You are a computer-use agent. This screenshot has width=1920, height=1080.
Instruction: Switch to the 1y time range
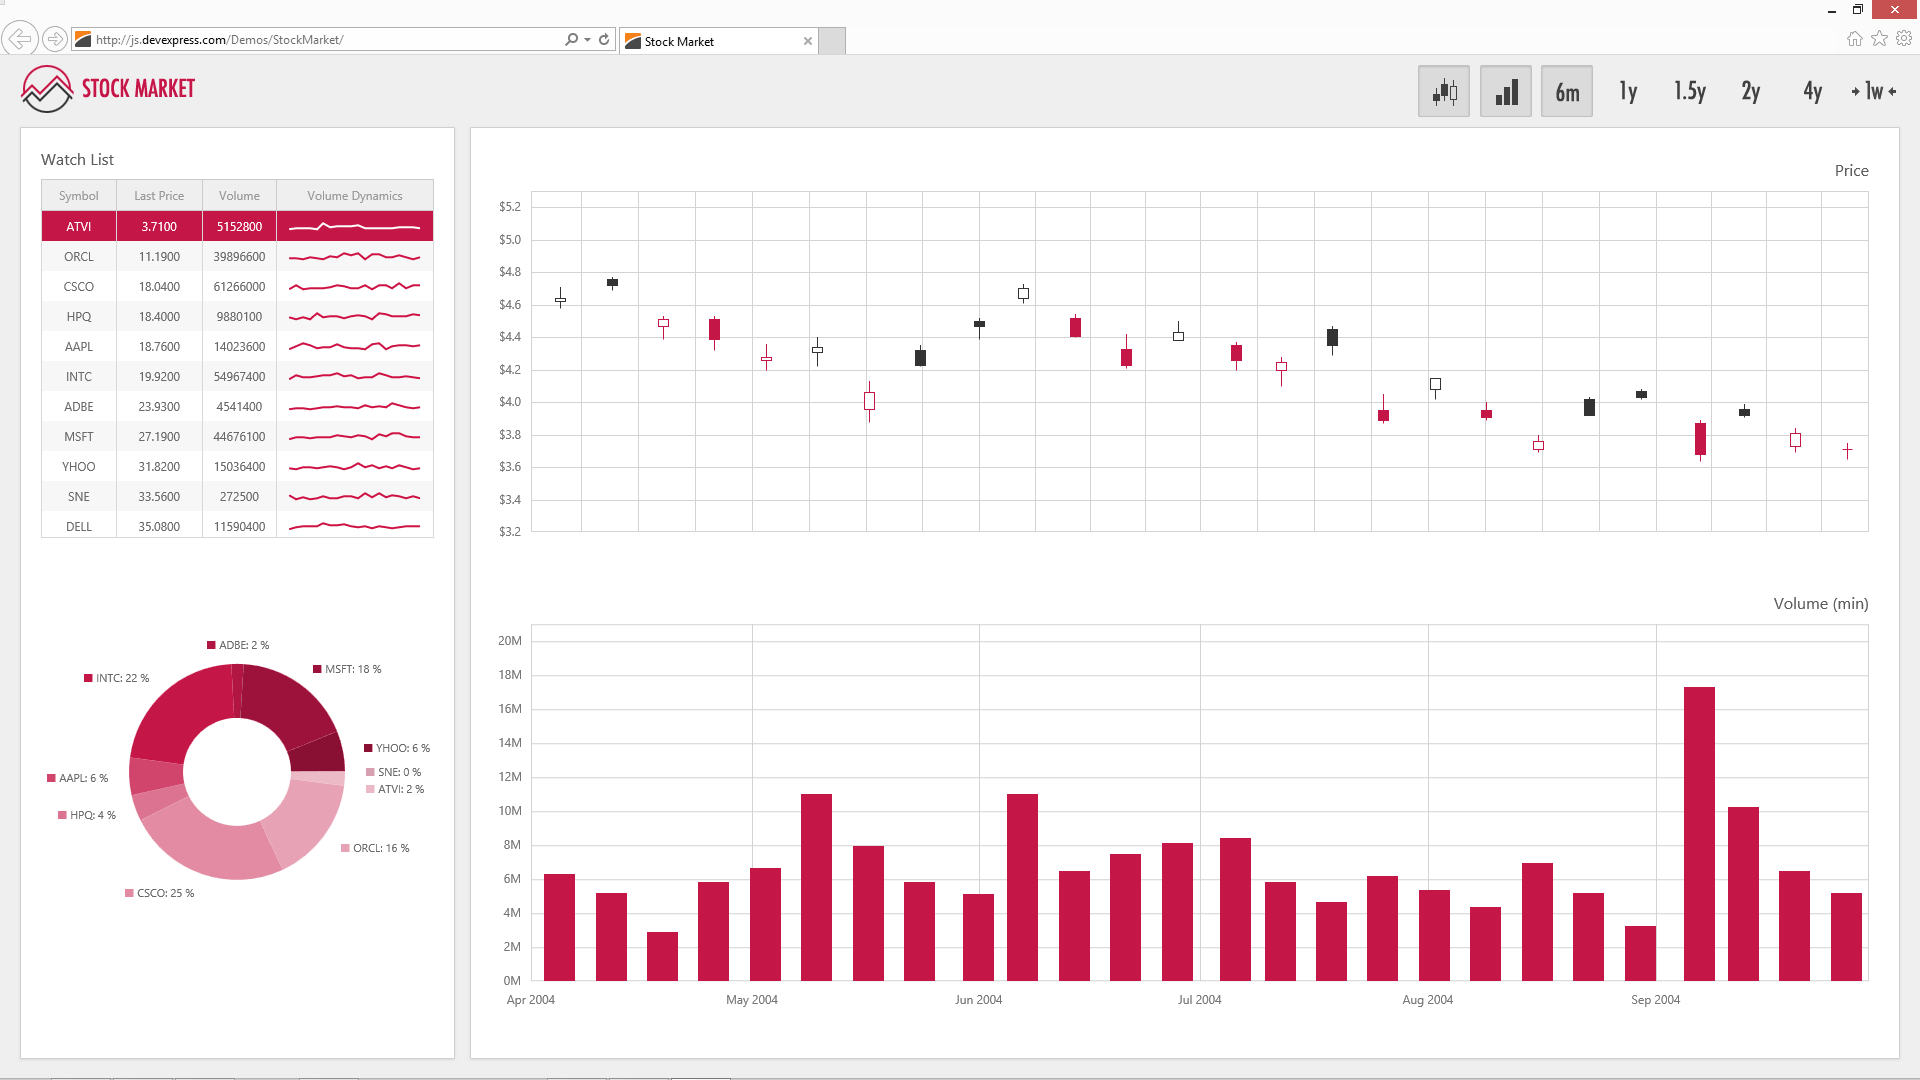[x=1628, y=92]
